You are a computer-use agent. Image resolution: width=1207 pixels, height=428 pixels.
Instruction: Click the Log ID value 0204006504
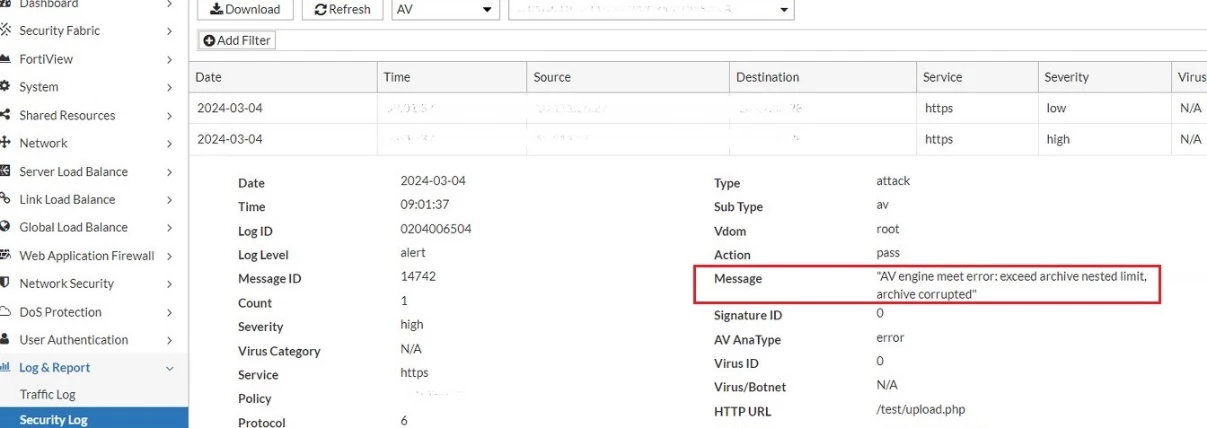click(x=435, y=229)
